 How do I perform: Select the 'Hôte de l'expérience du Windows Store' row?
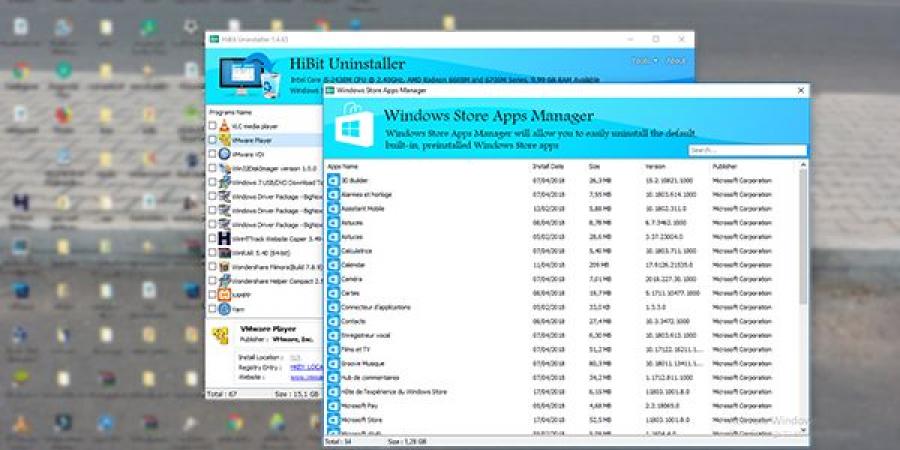562,391
